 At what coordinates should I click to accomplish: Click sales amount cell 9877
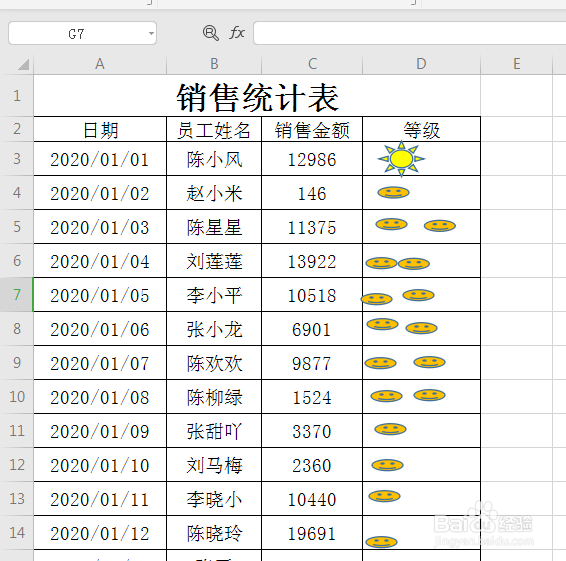[312, 362]
